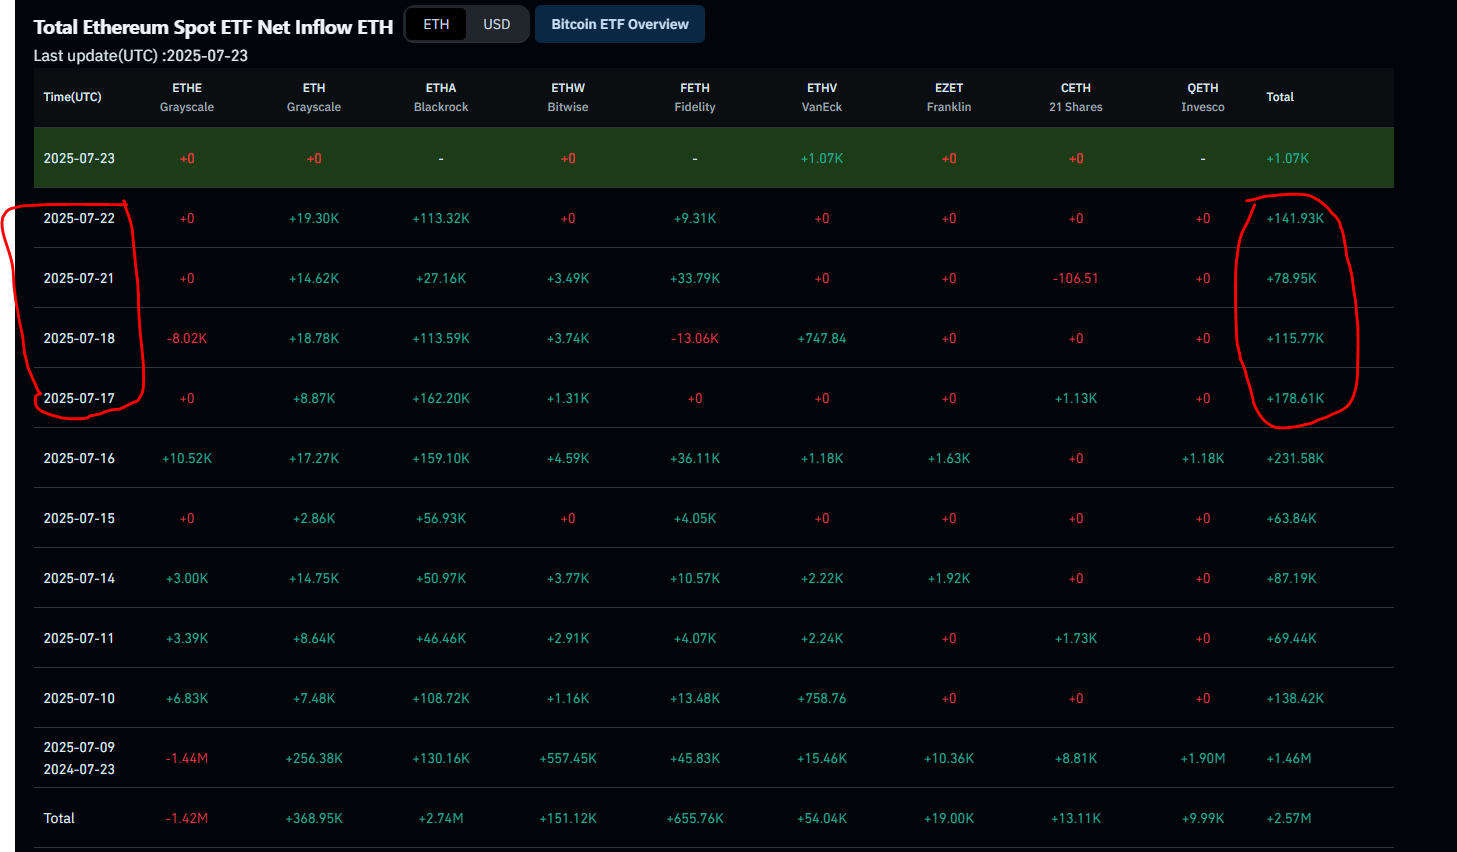Switch the table units to USD

(496, 24)
